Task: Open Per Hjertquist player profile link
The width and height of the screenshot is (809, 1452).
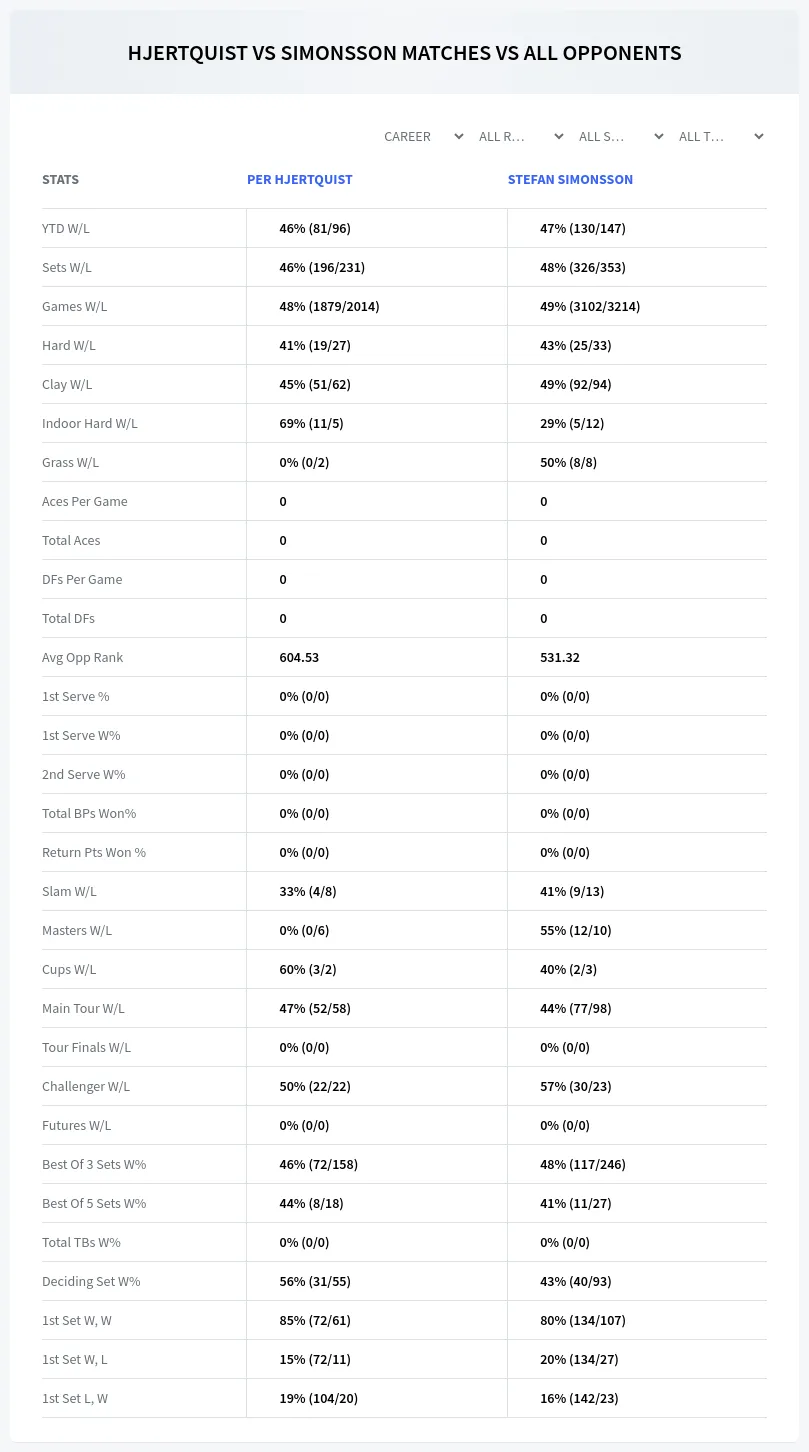Action: point(300,180)
